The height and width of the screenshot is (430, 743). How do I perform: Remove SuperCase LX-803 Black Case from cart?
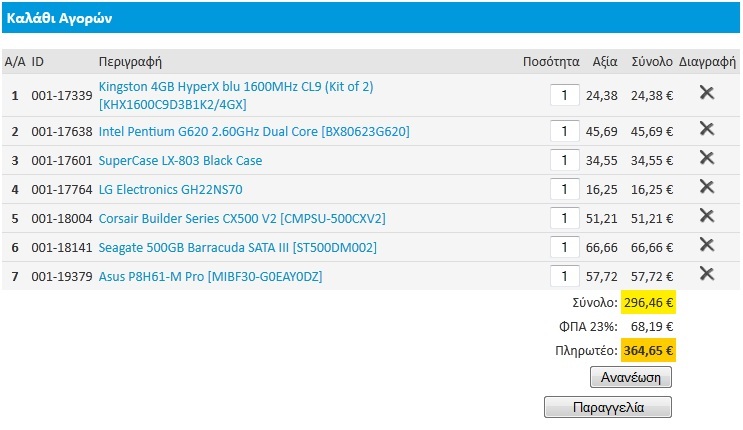click(x=707, y=157)
